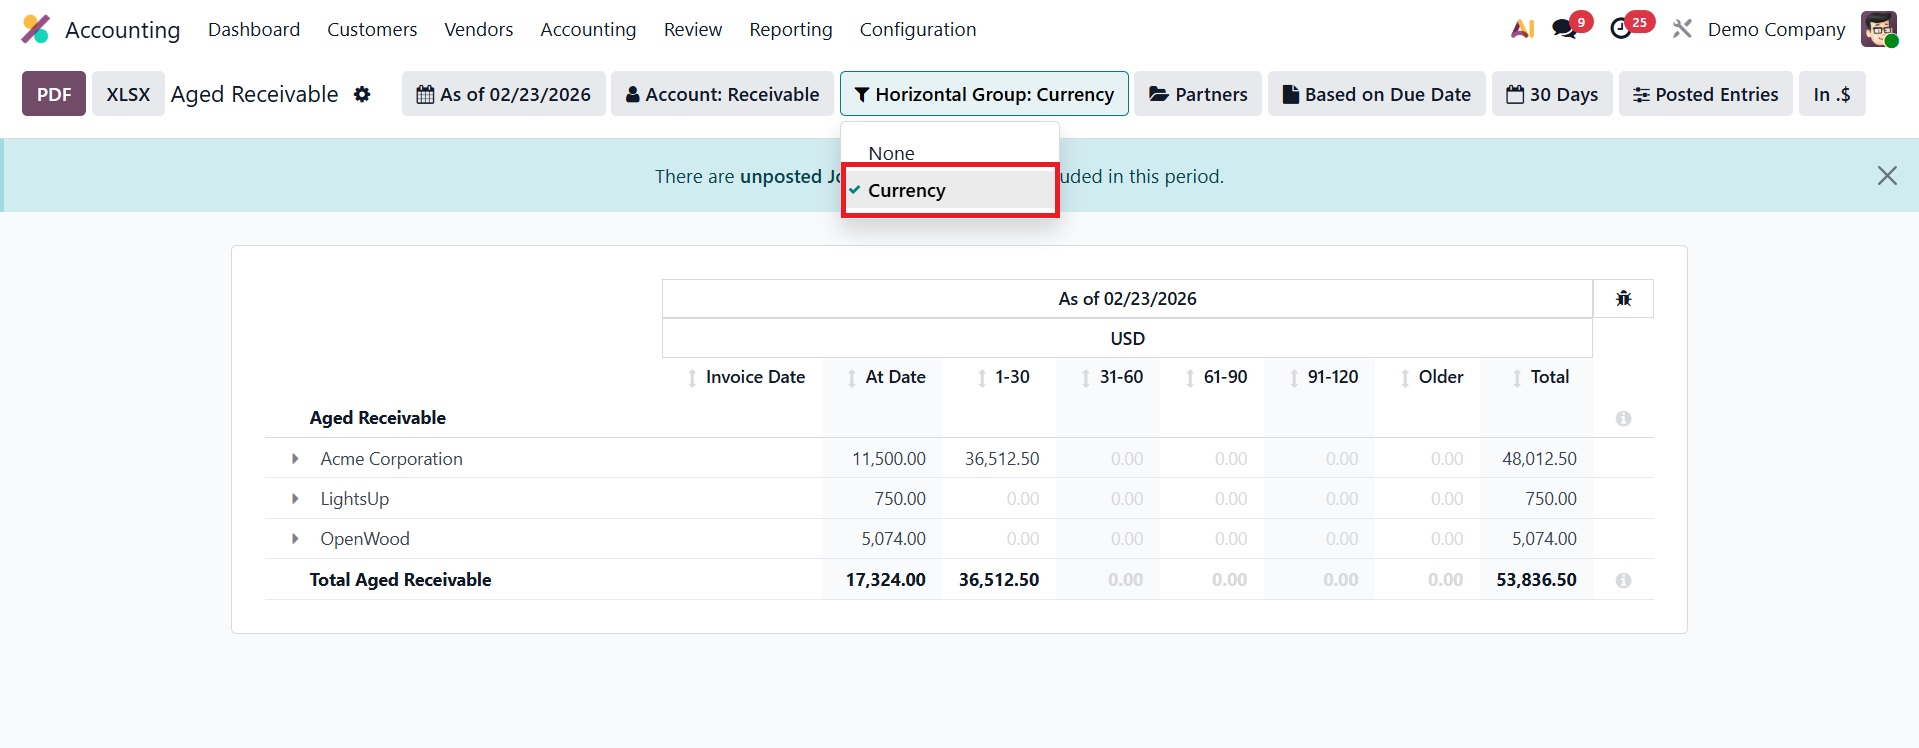The height and width of the screenshot is (748, 1919).
Task: Open the AI assistant icon in top bar
Action: click(1522, 29)
